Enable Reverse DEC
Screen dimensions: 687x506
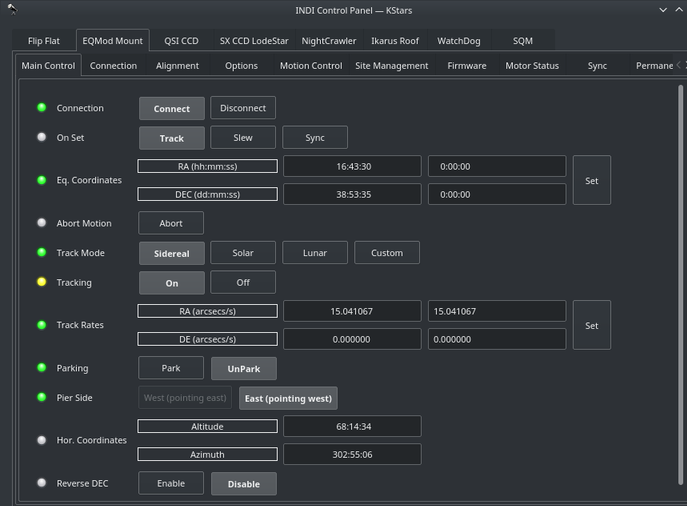click(x=171, y=484)
